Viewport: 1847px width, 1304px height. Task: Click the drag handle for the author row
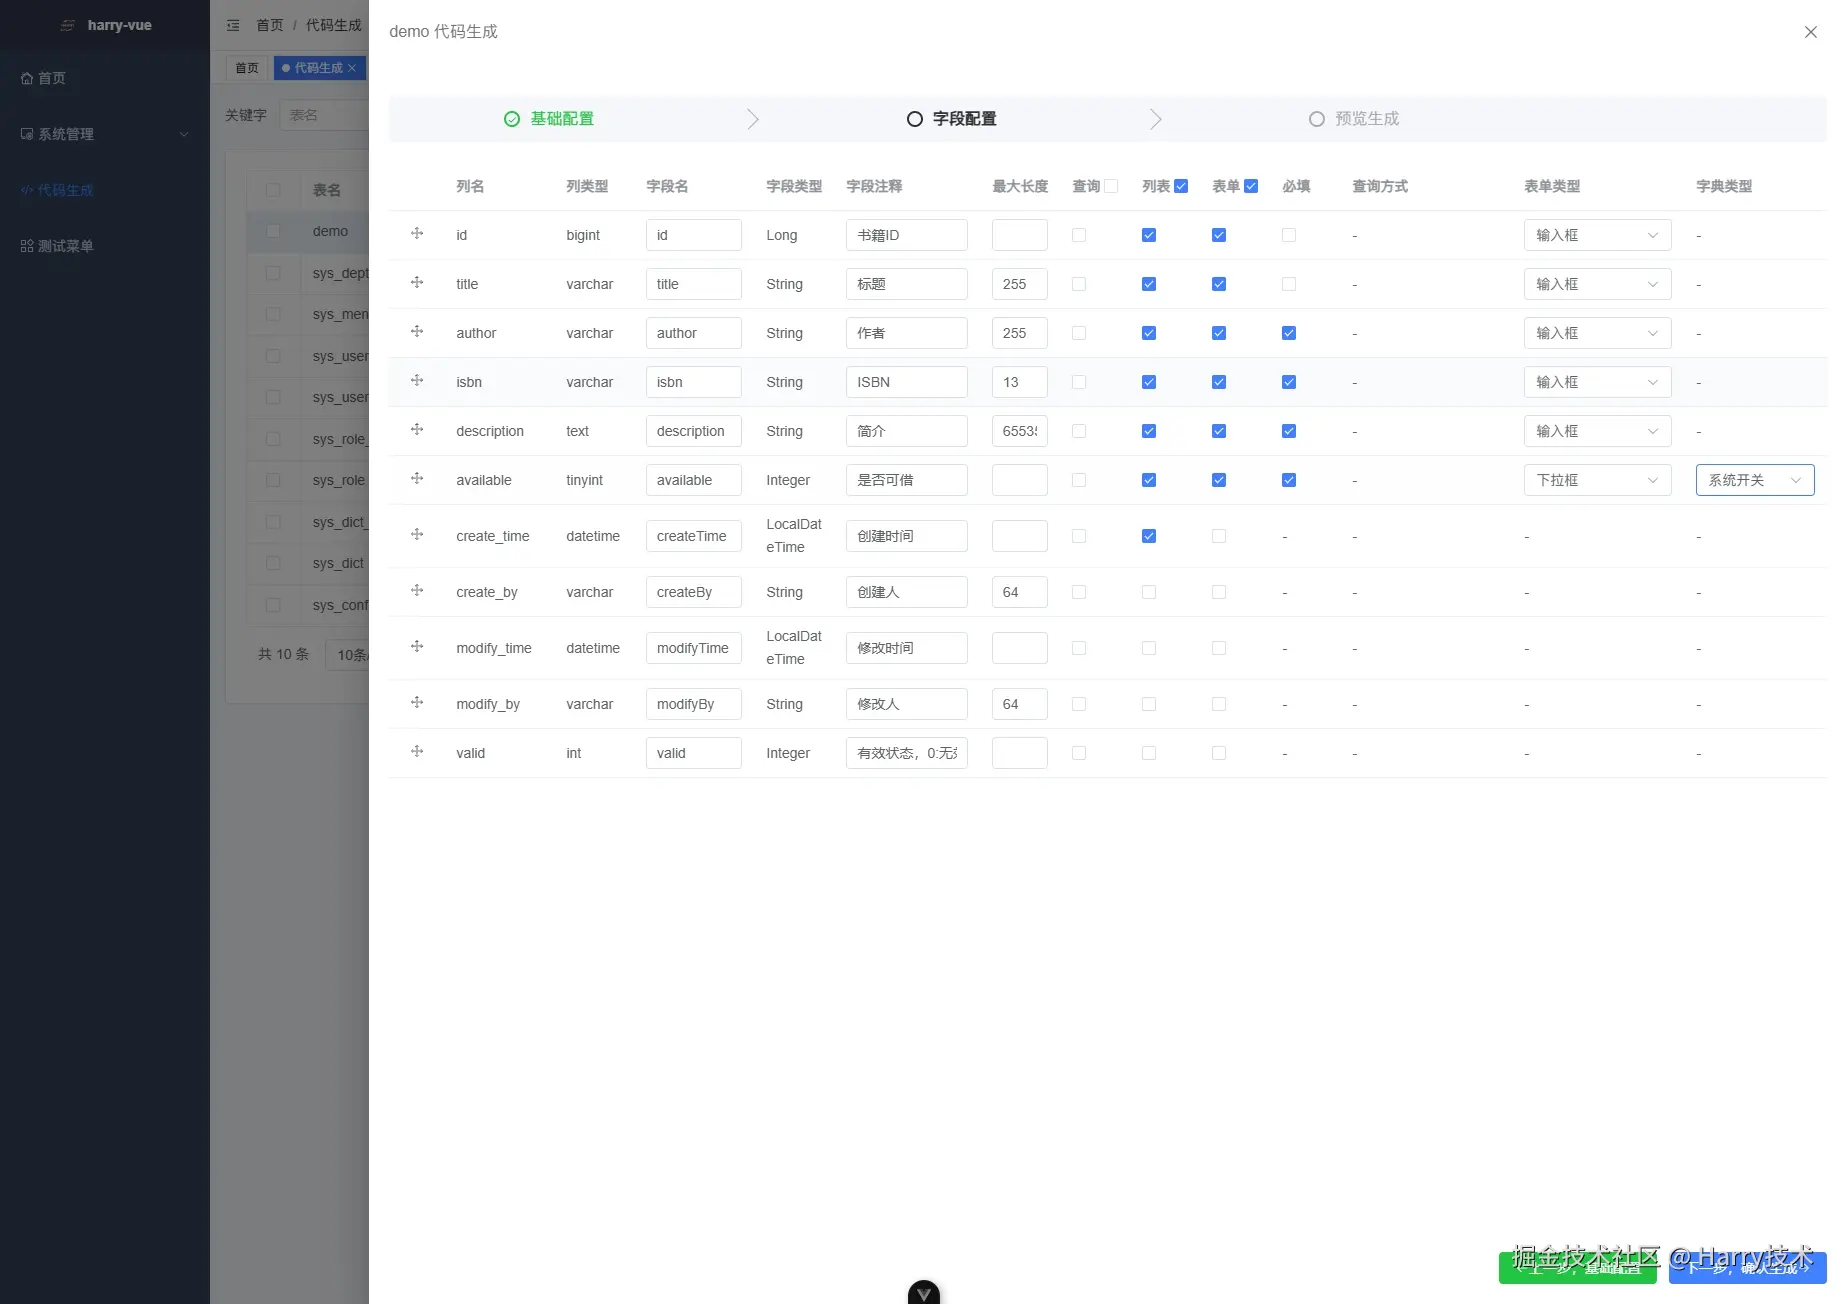(x=417, y=332)
